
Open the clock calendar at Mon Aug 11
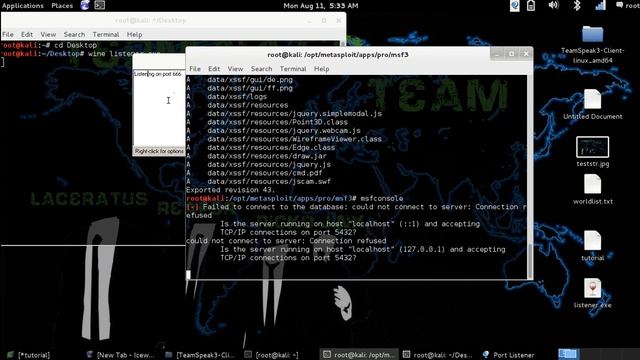(320, 6)
